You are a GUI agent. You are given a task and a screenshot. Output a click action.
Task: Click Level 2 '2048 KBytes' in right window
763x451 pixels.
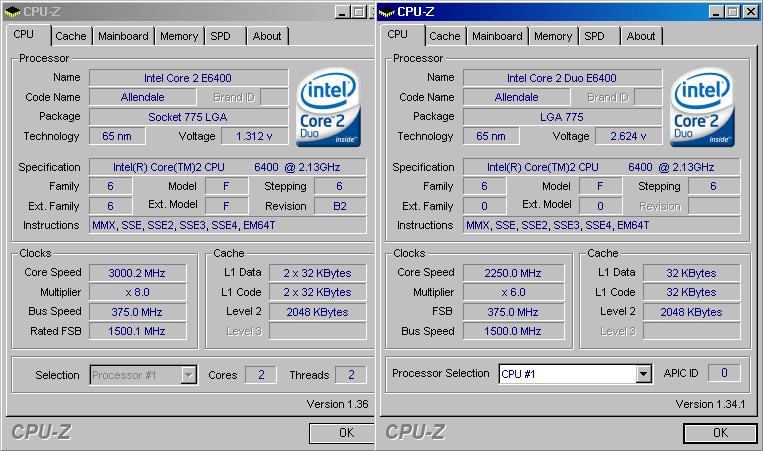691,312
